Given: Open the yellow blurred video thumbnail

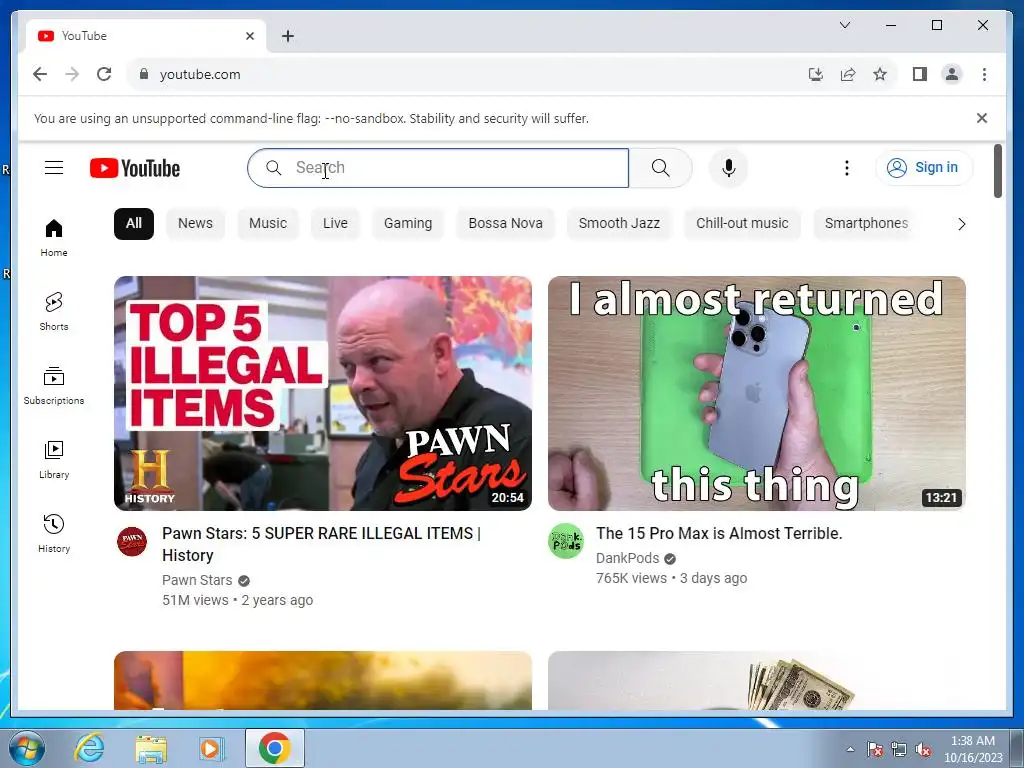Looking at the screenshot, I should [x=323, y=680].
